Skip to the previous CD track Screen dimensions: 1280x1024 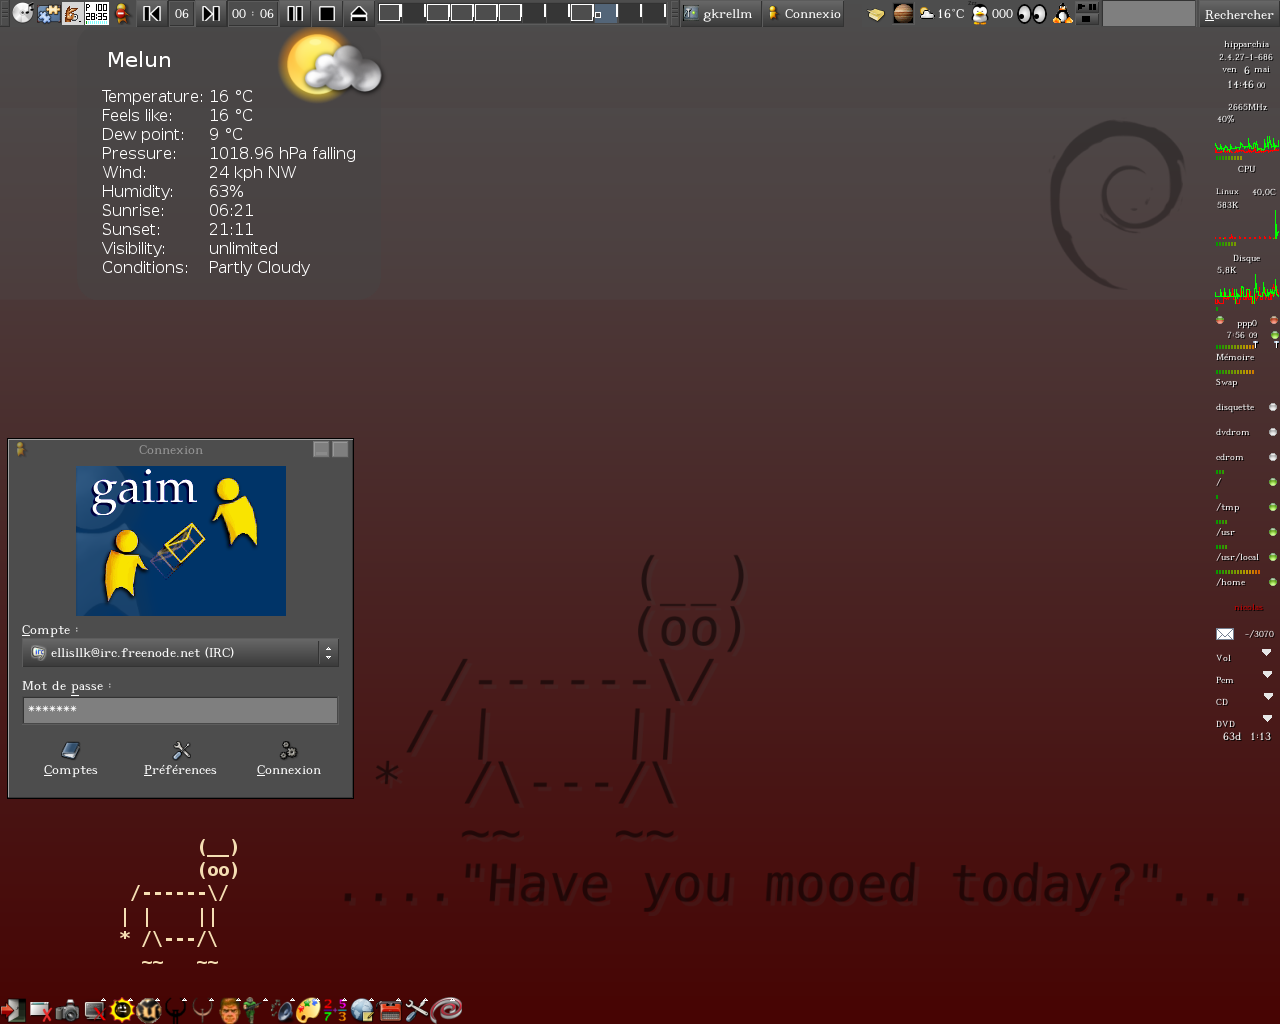pos(152,14)
